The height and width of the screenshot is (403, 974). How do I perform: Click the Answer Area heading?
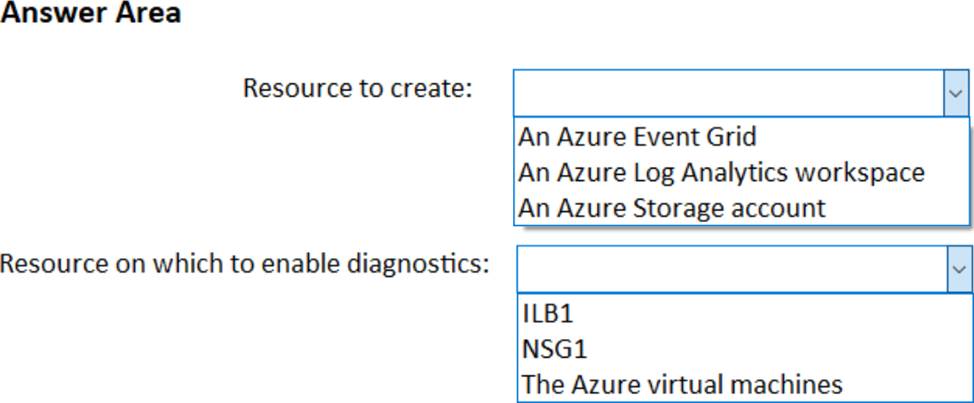tap(91, 14)
